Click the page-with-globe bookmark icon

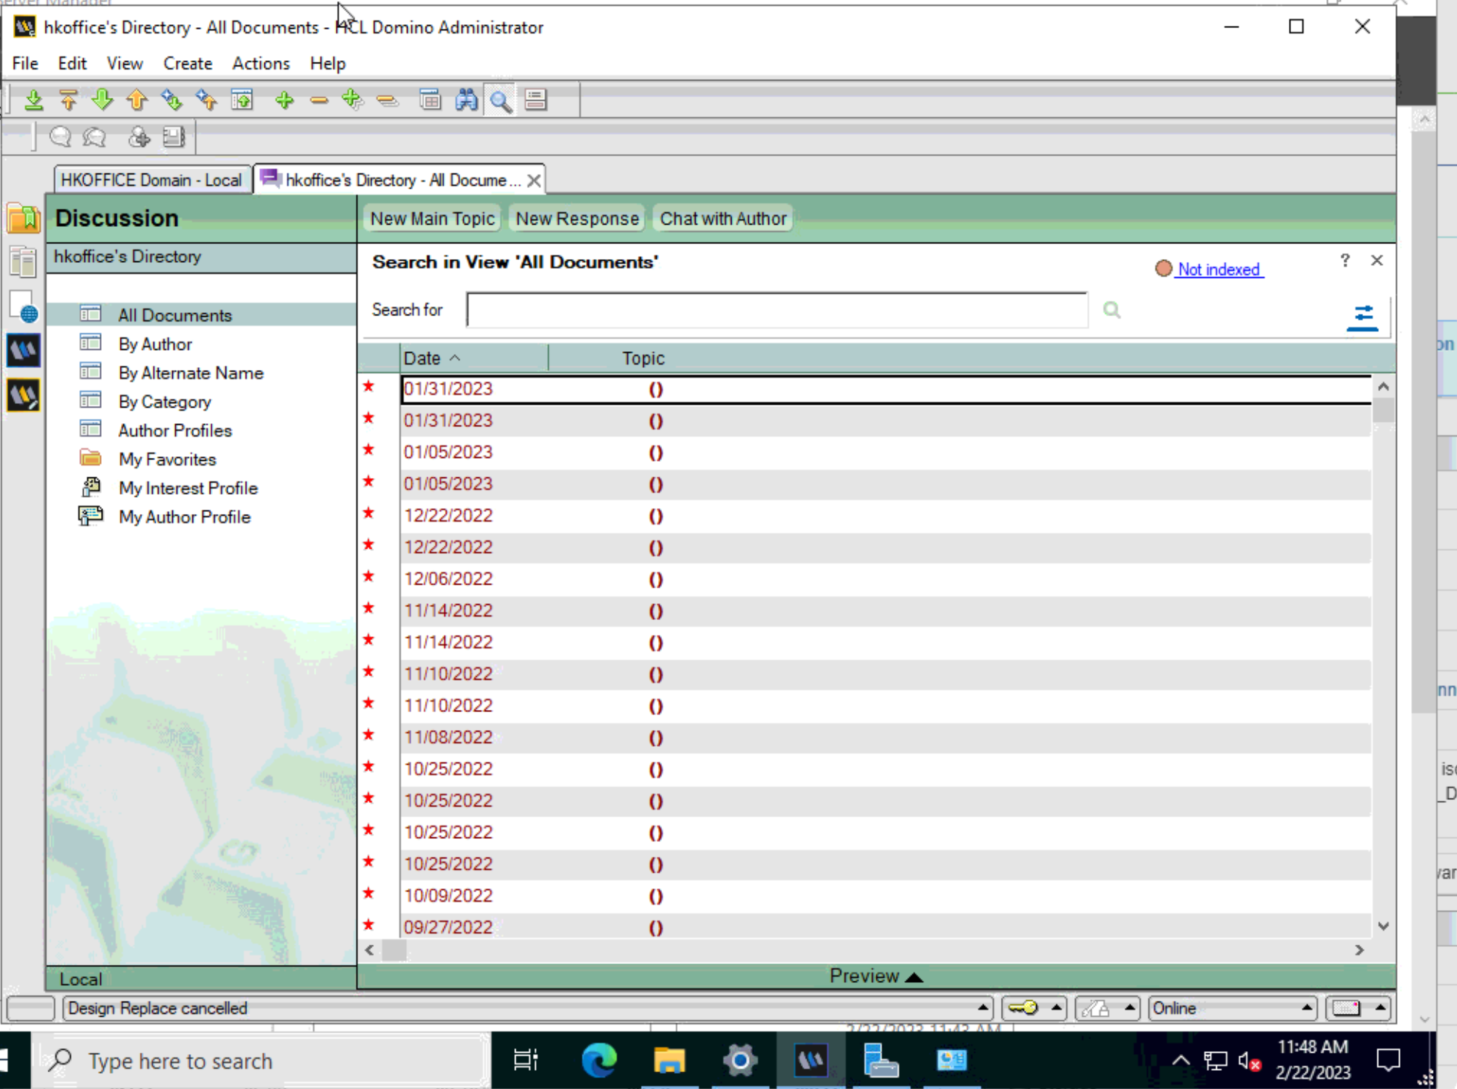(23, 307)
